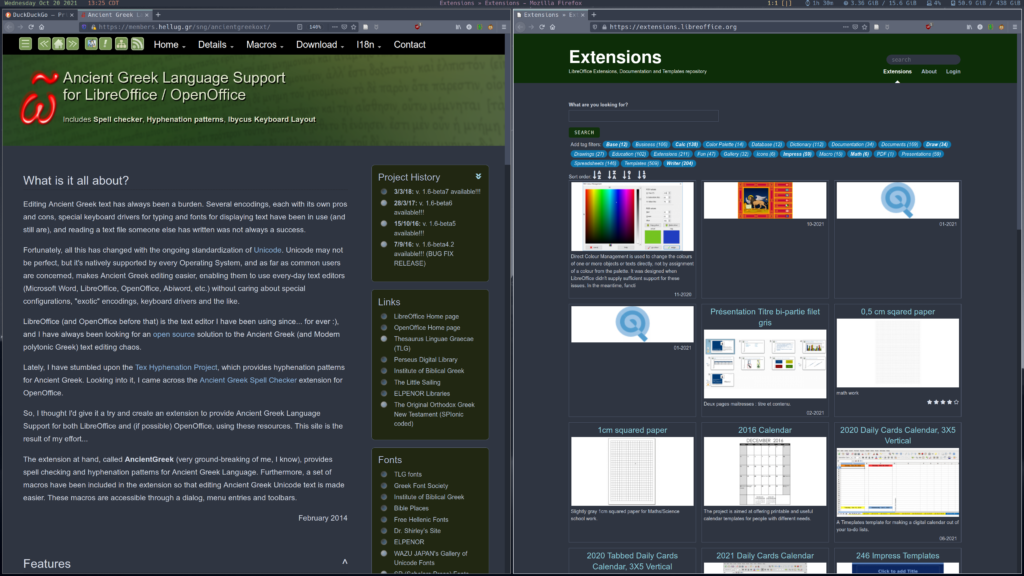
Task: Open new tab in right Firefox window
Action: 594,14
